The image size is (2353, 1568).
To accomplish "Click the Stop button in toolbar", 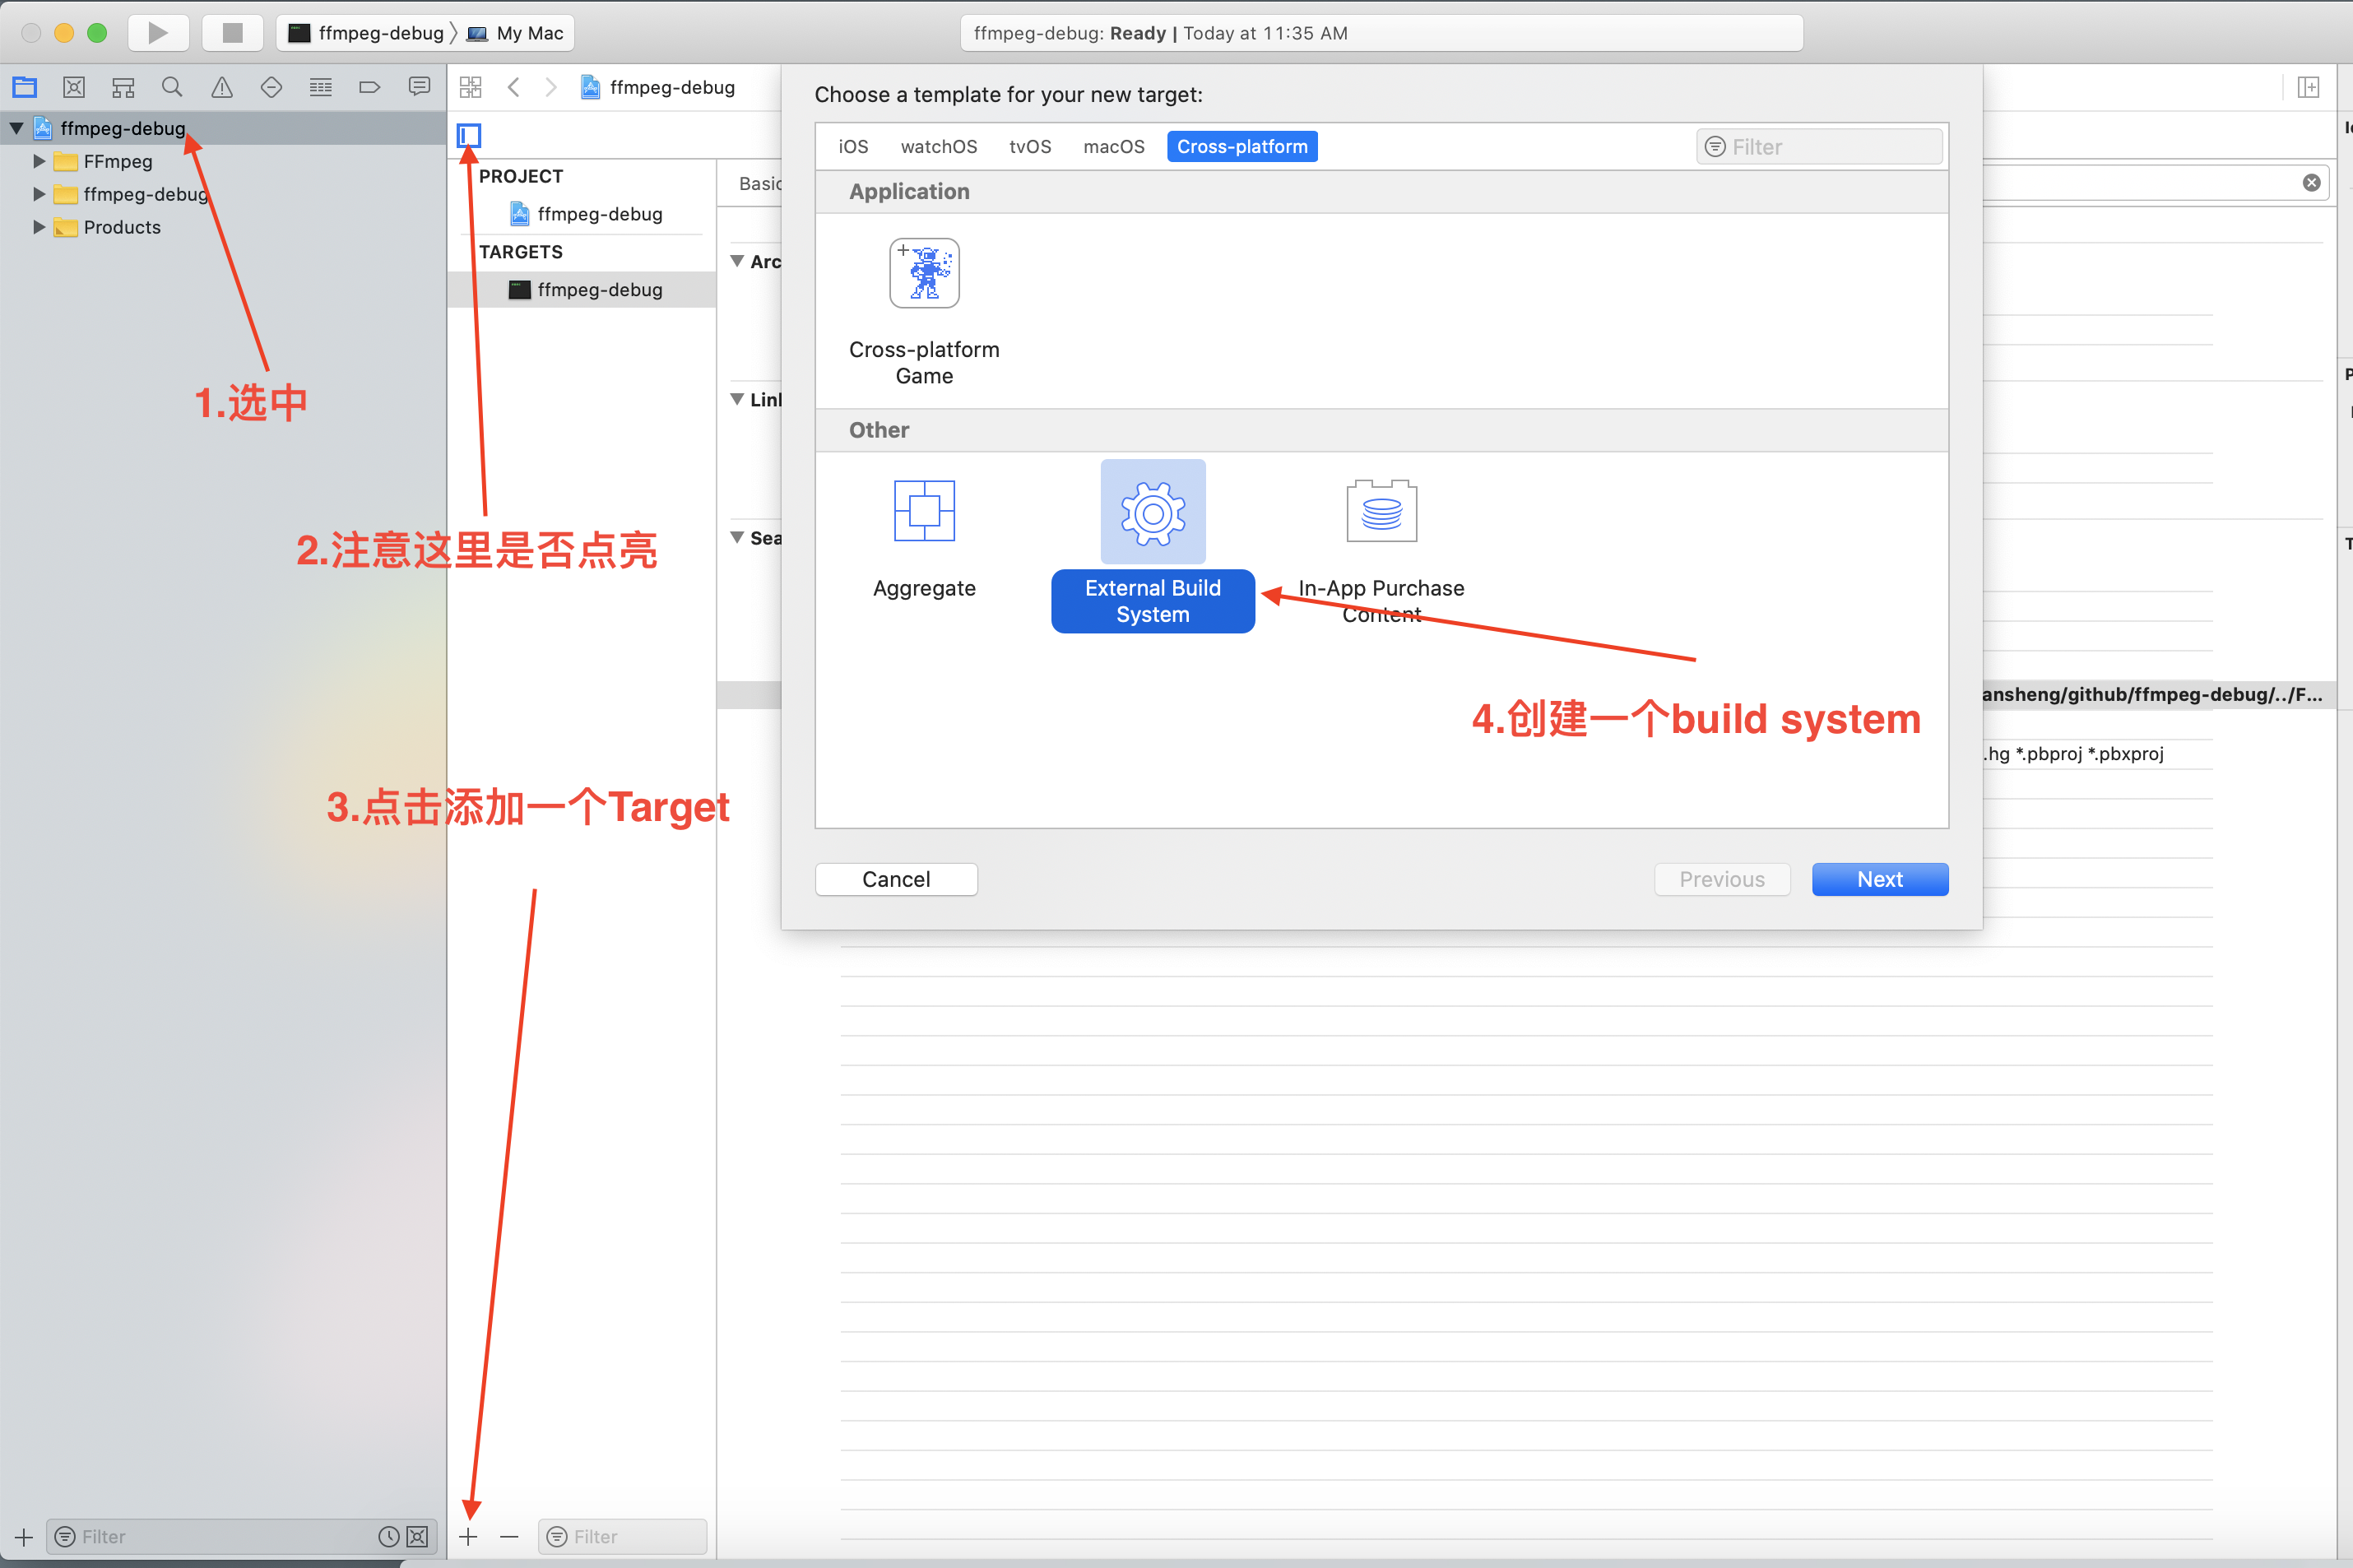I will click(x=232, y=33).
